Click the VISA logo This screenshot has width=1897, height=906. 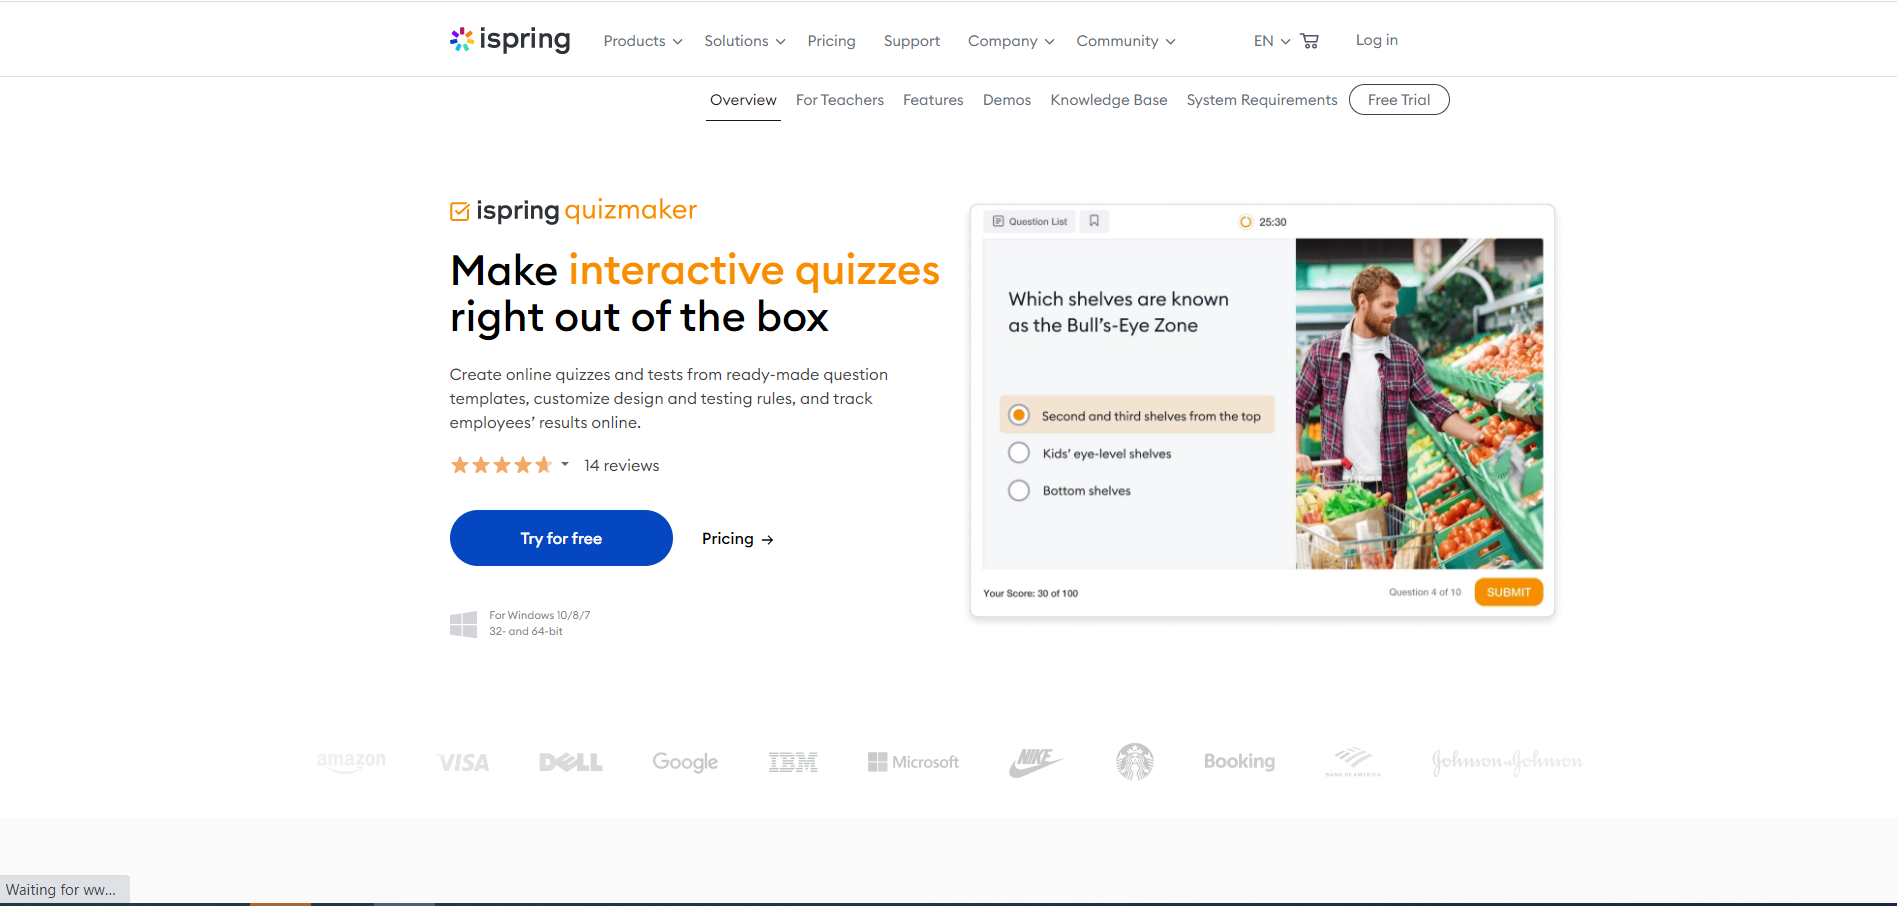464,763
